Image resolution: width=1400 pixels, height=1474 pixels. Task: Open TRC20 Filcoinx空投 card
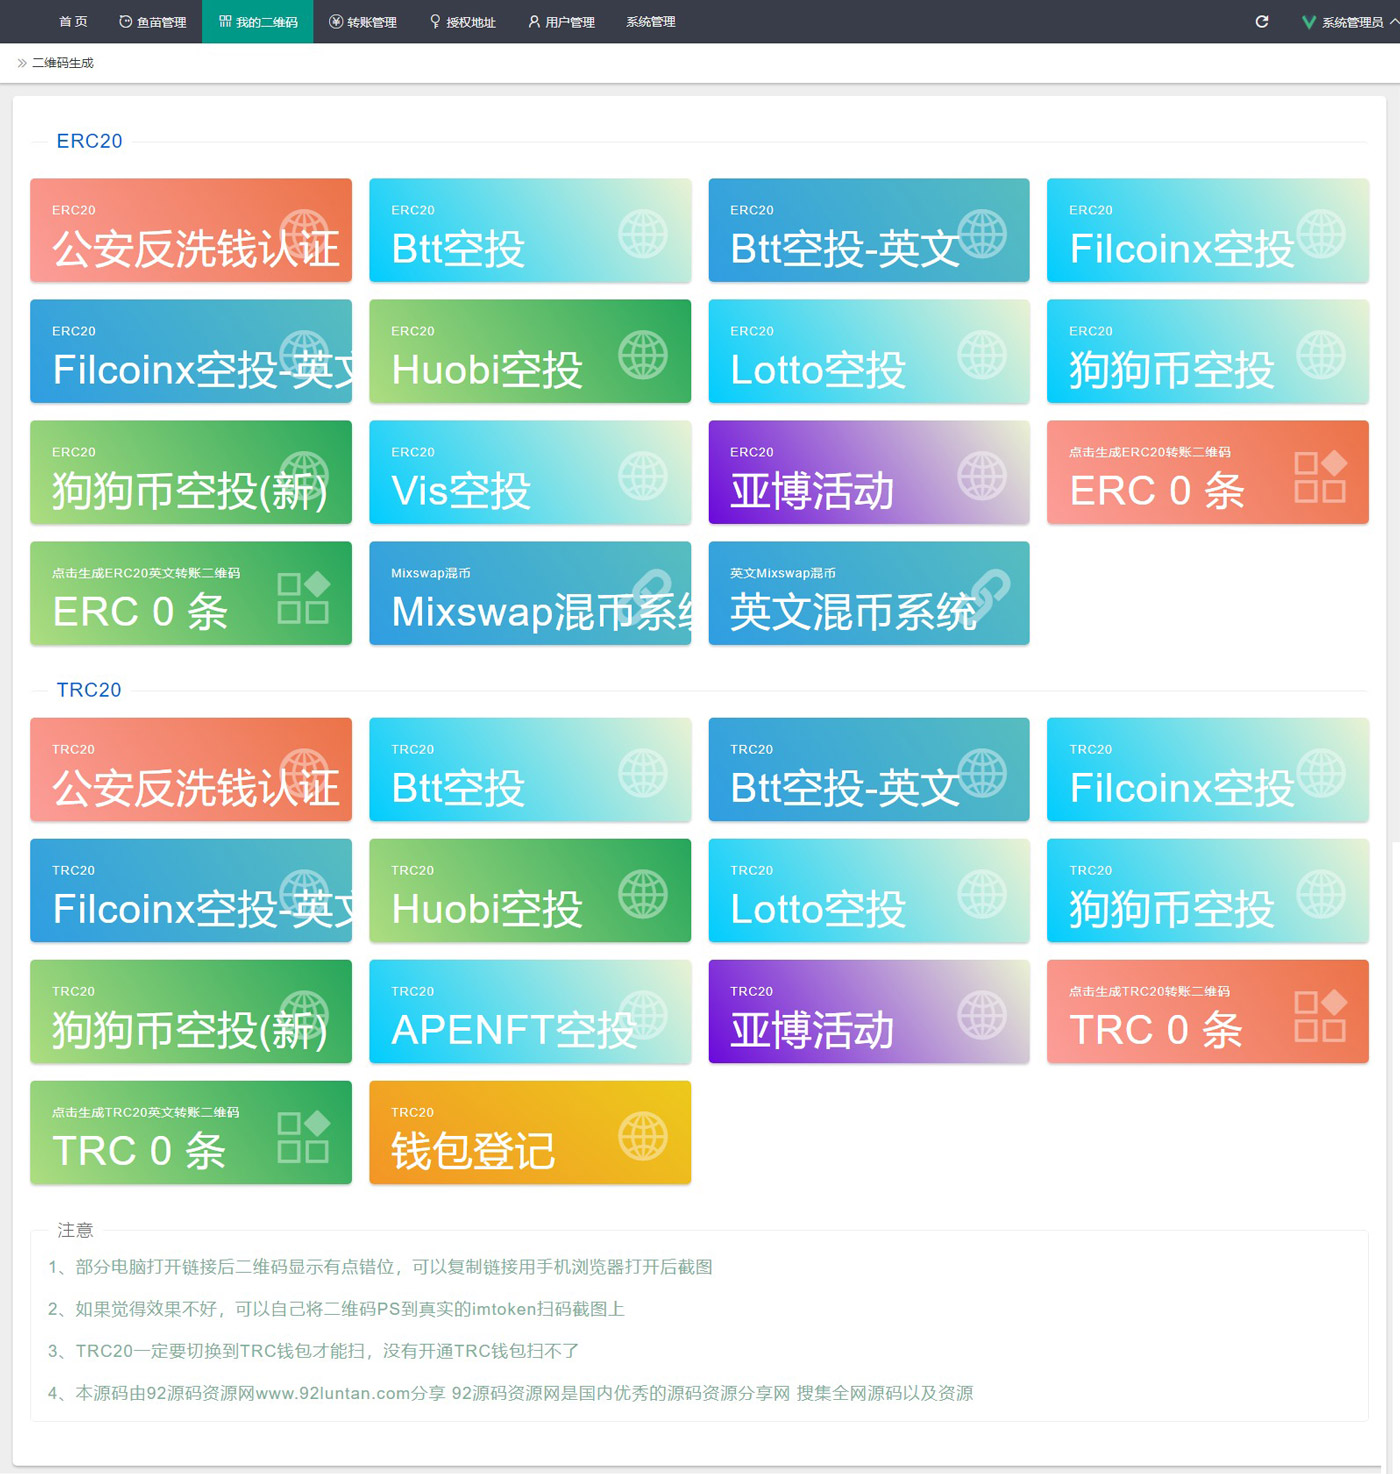click(x=1208, y=769)
